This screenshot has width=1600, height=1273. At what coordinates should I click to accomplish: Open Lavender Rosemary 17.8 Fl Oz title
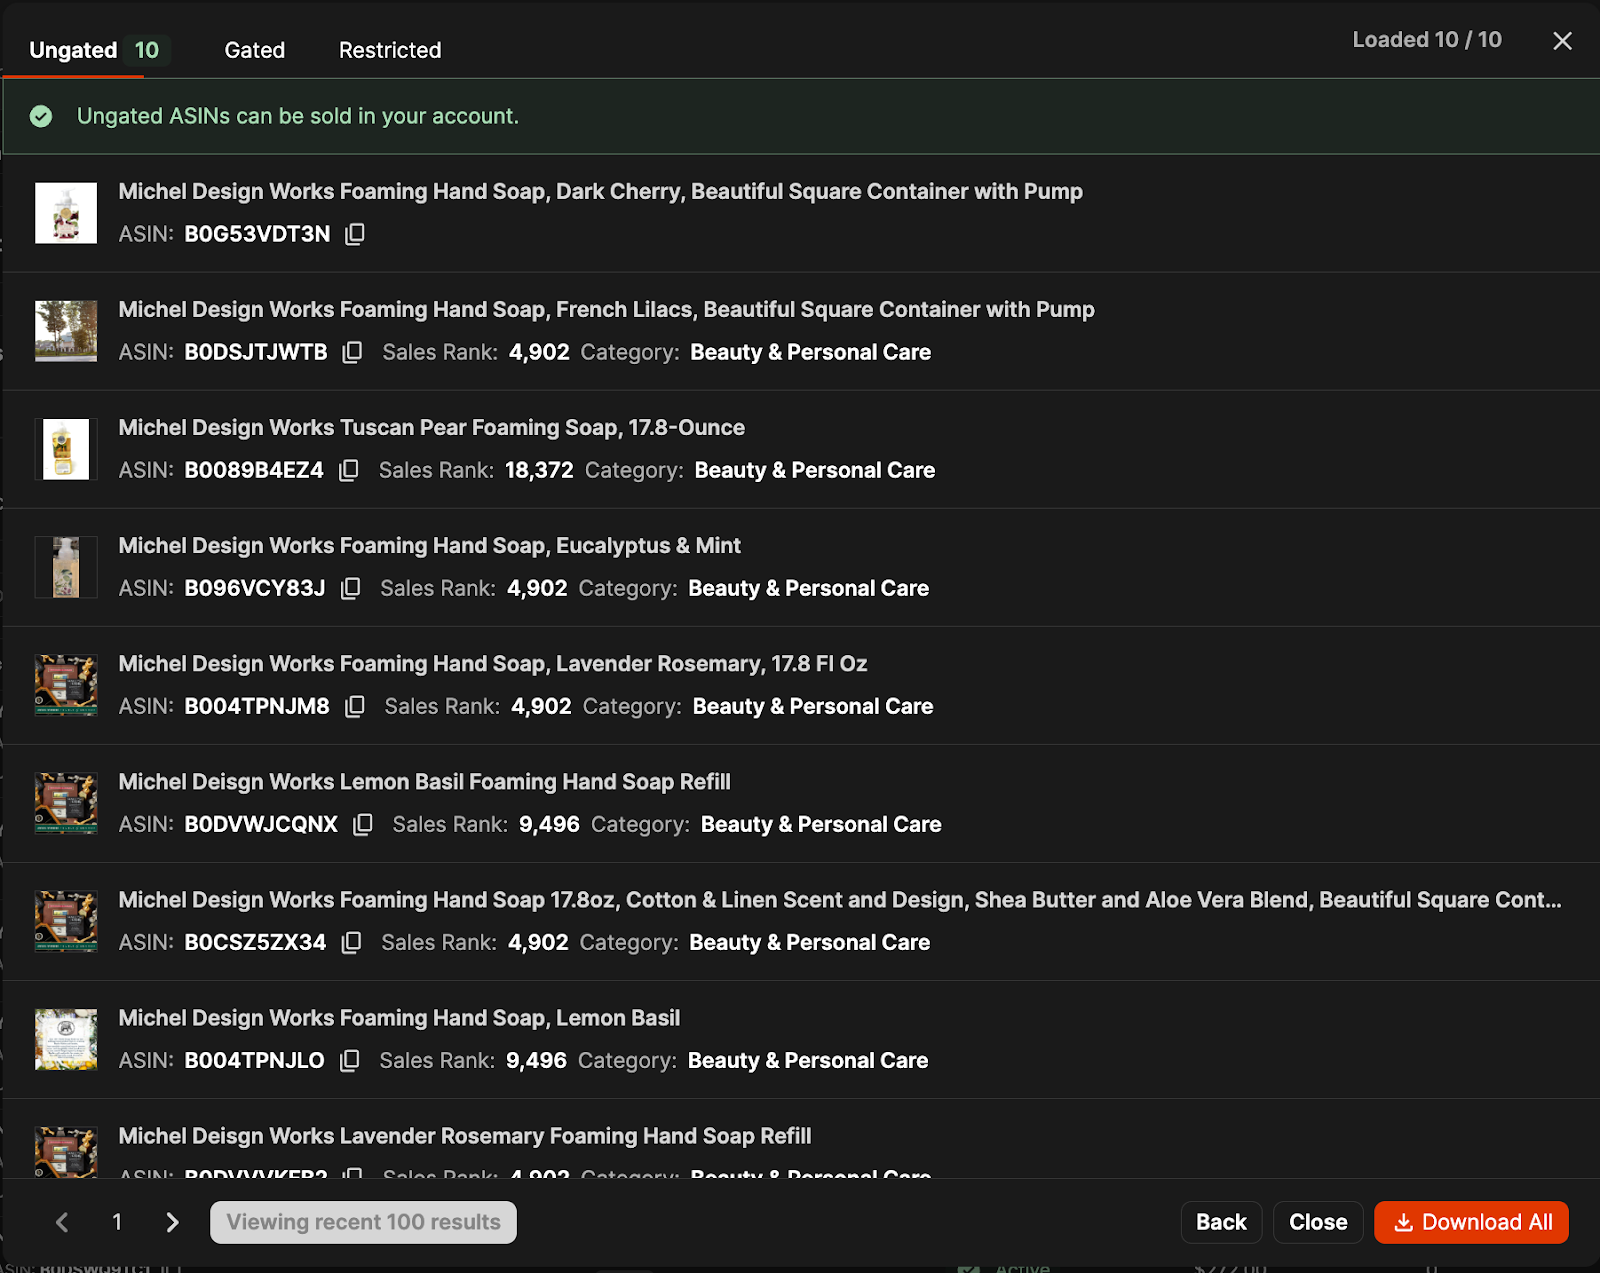tap(492, 663)
